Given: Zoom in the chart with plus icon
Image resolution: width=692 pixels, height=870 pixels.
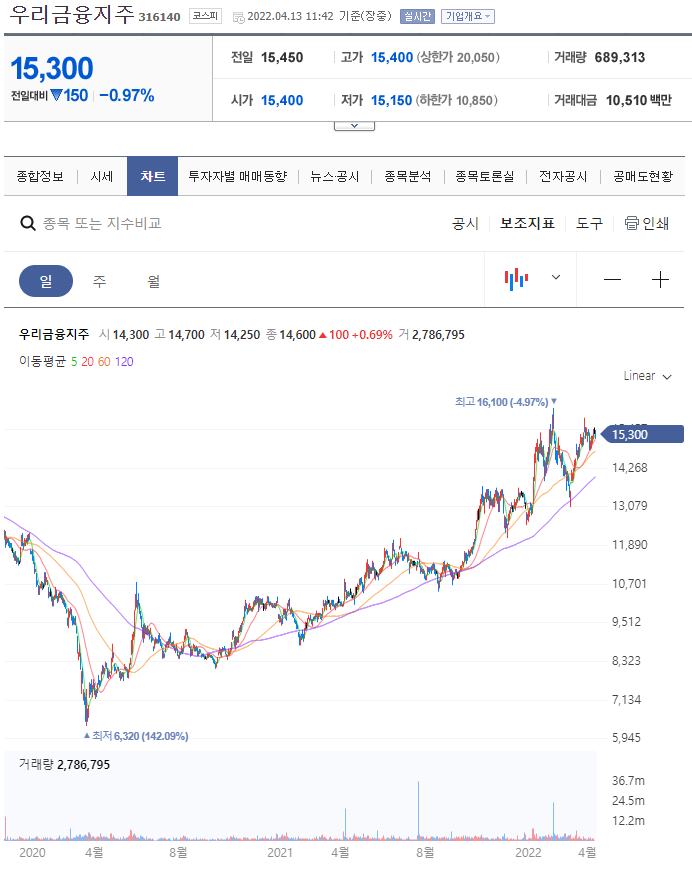Looking at the screenshot, I should point(660,279).
